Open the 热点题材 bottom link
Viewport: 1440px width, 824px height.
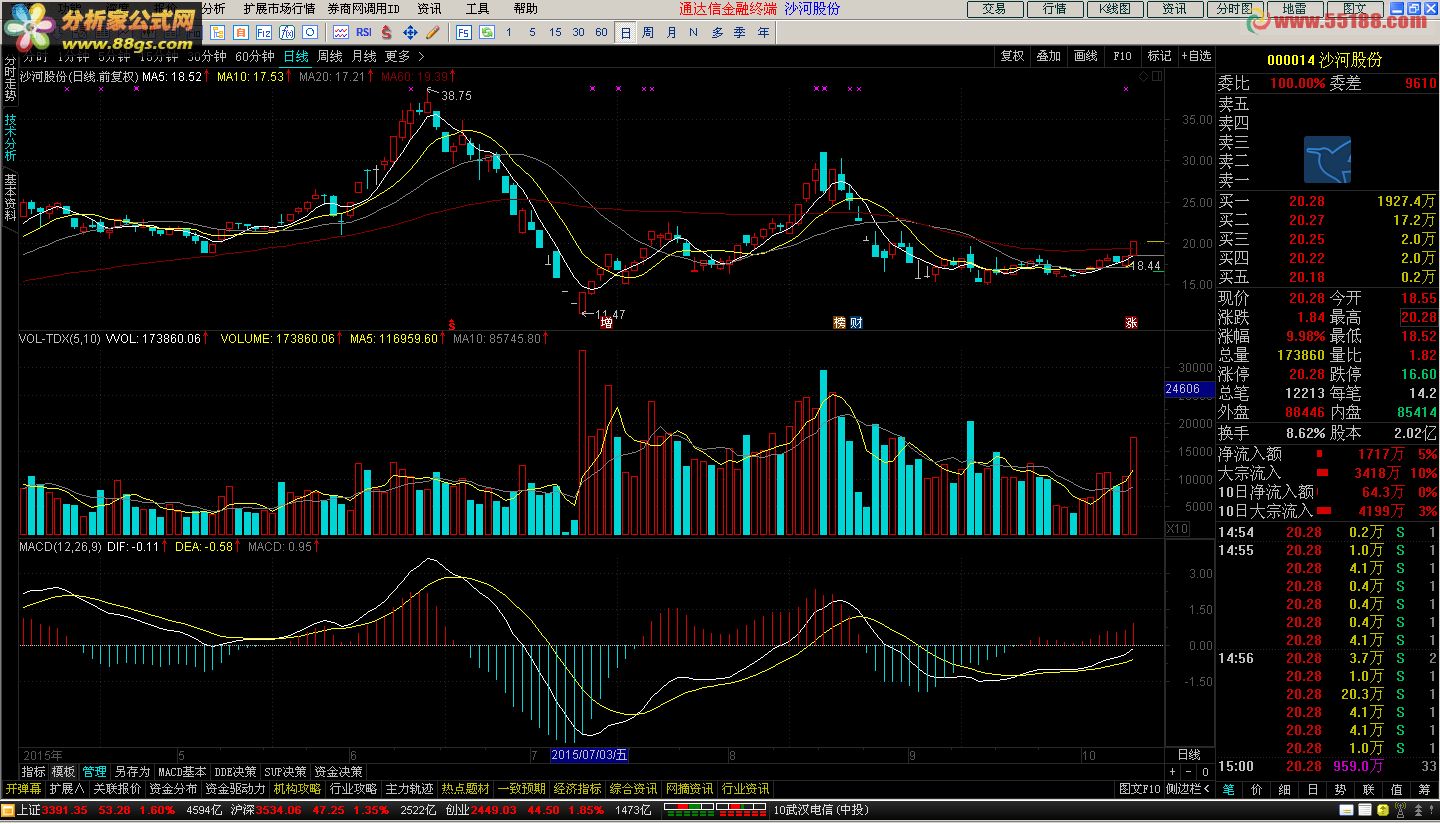tap(466, 789)
